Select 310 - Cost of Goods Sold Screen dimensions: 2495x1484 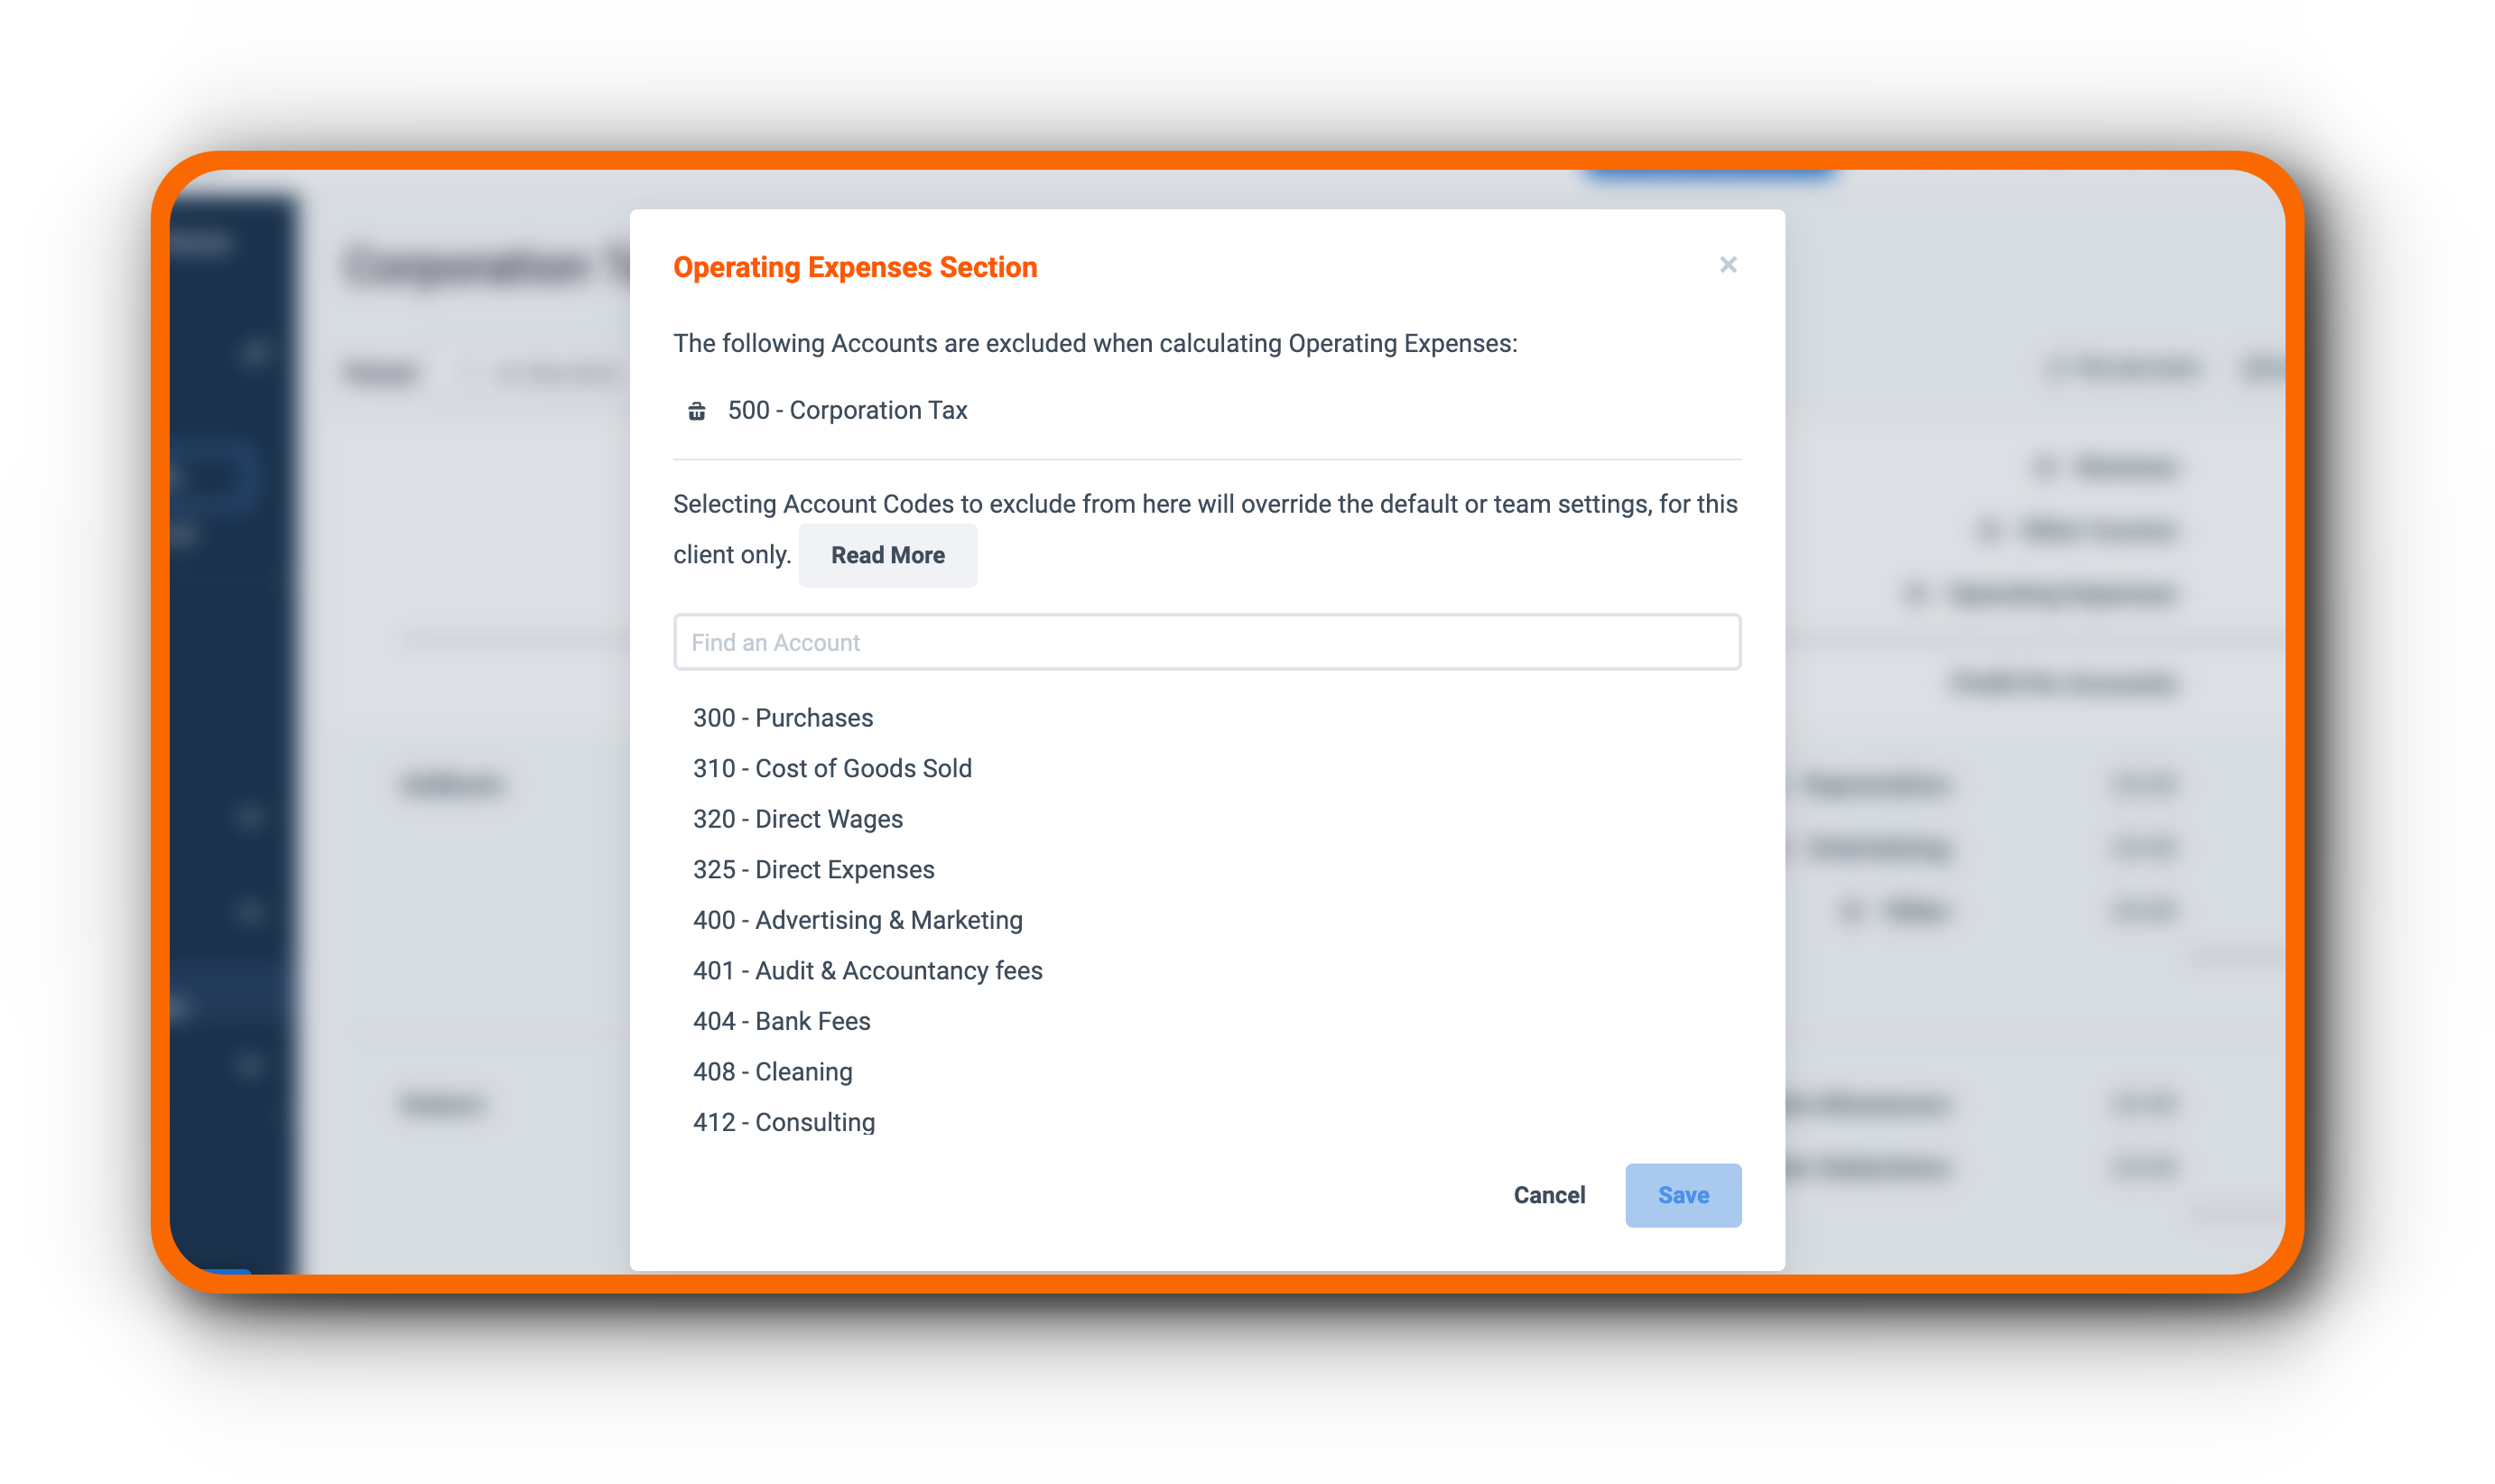[832, 768]
